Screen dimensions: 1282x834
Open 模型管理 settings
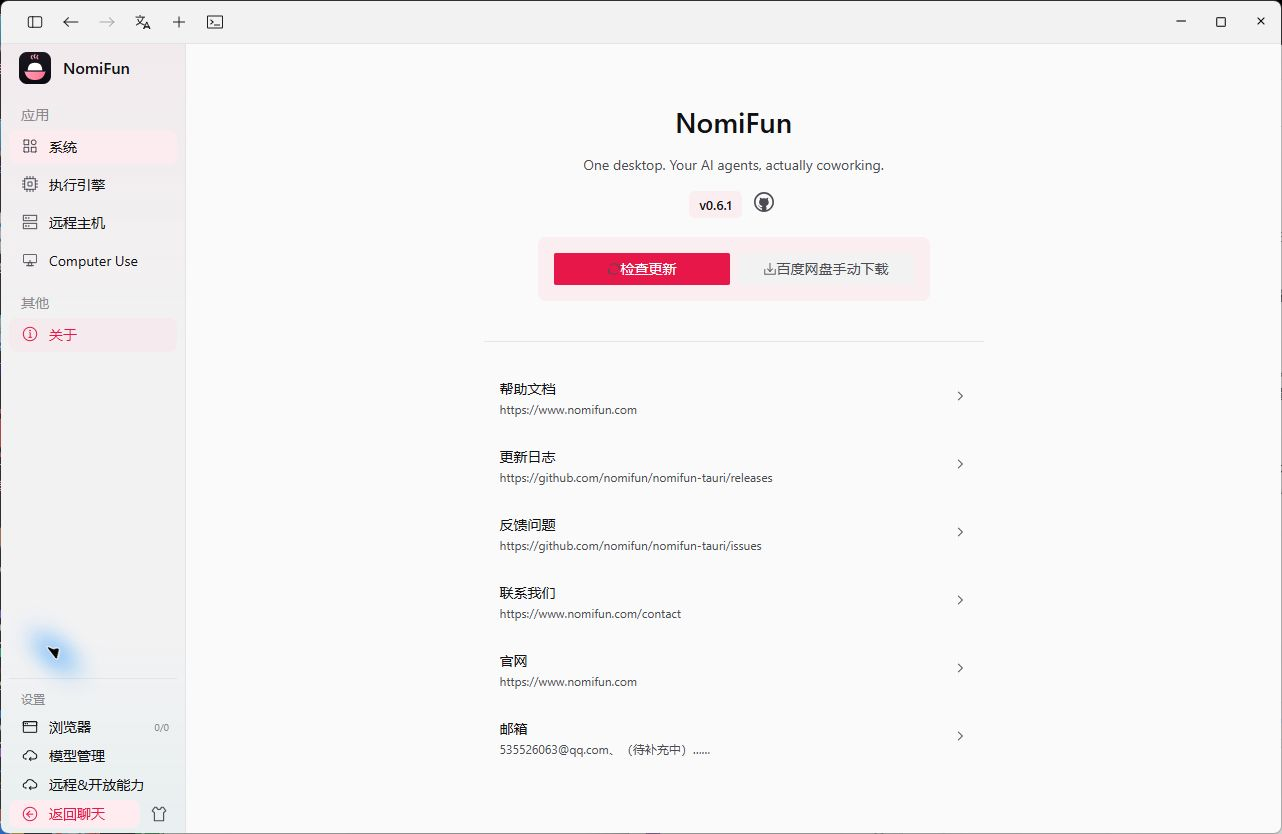[94, 756]
